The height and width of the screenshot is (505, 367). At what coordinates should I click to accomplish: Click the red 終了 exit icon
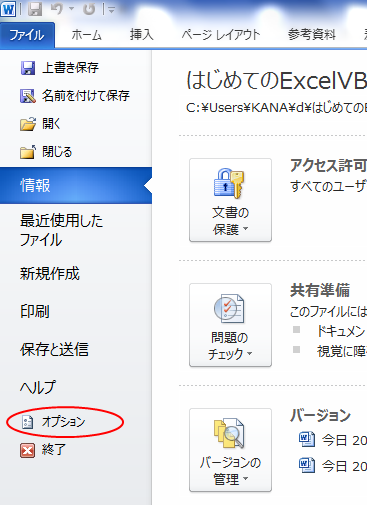pyautogui.click(x=27, y=450)
